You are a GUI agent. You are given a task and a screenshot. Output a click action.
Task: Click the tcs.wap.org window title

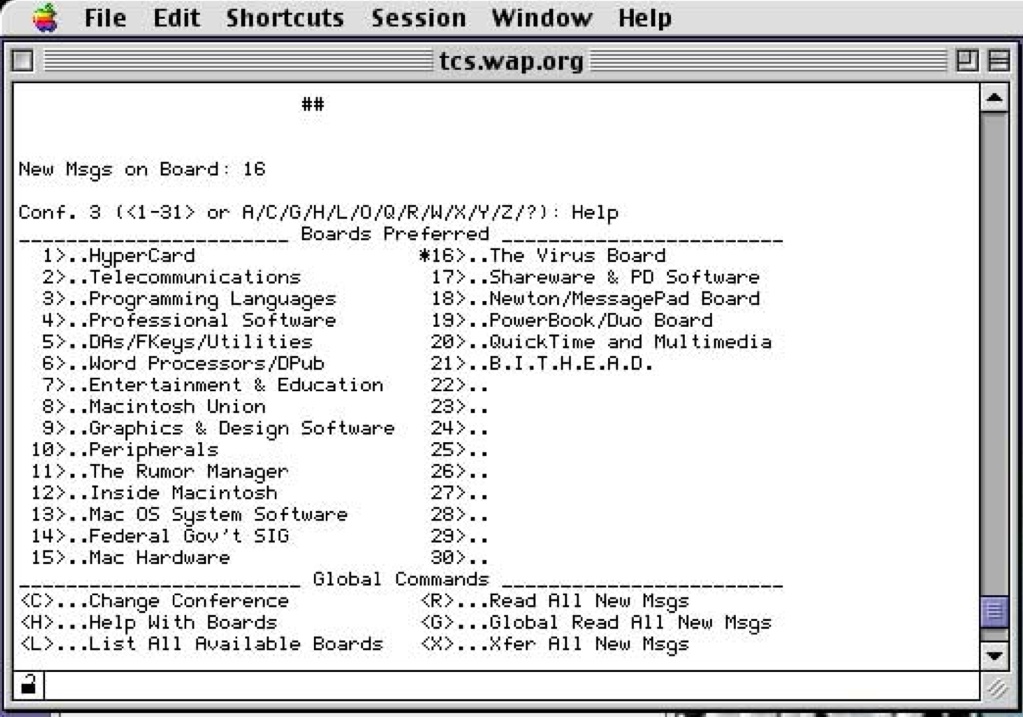[511, 61]
